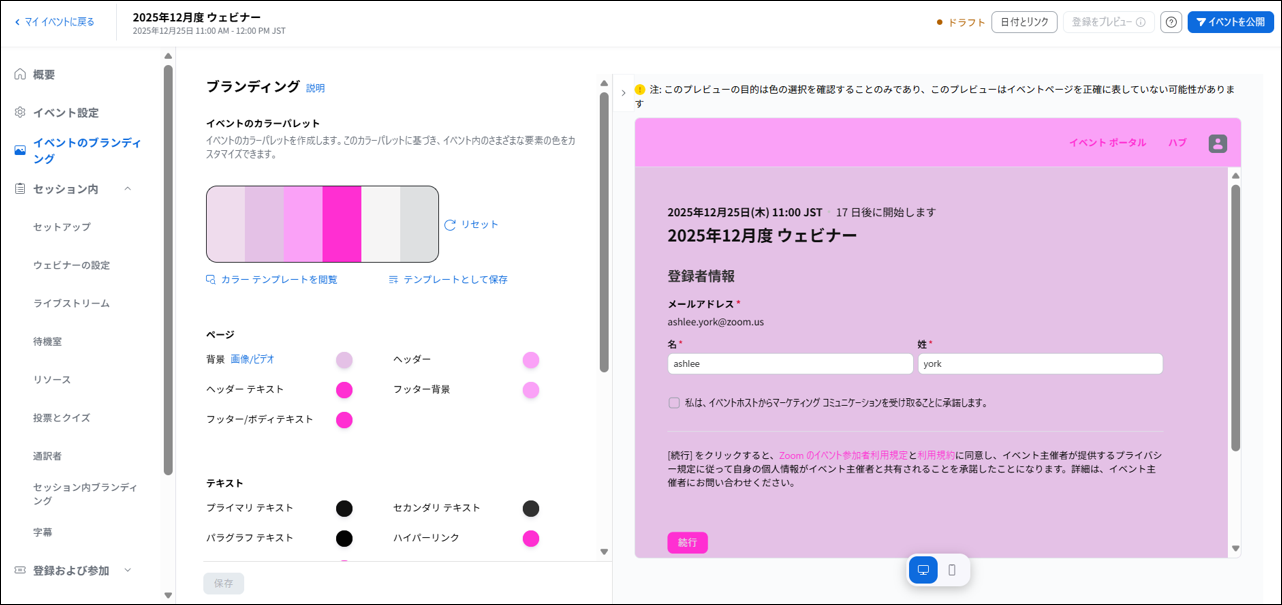The image size is (1282, 605).
Task: Open 投票とクイズ sub-item
Action: tap(62, 417)
